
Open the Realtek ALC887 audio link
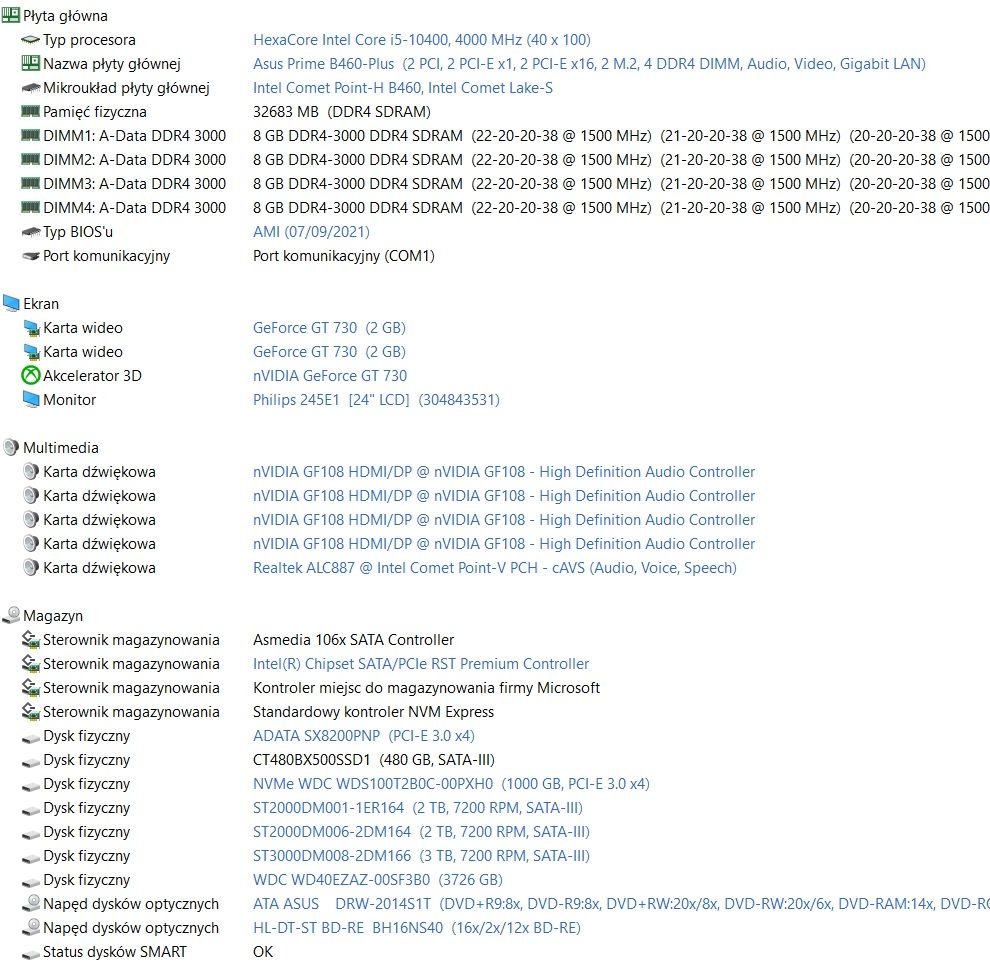495,568
